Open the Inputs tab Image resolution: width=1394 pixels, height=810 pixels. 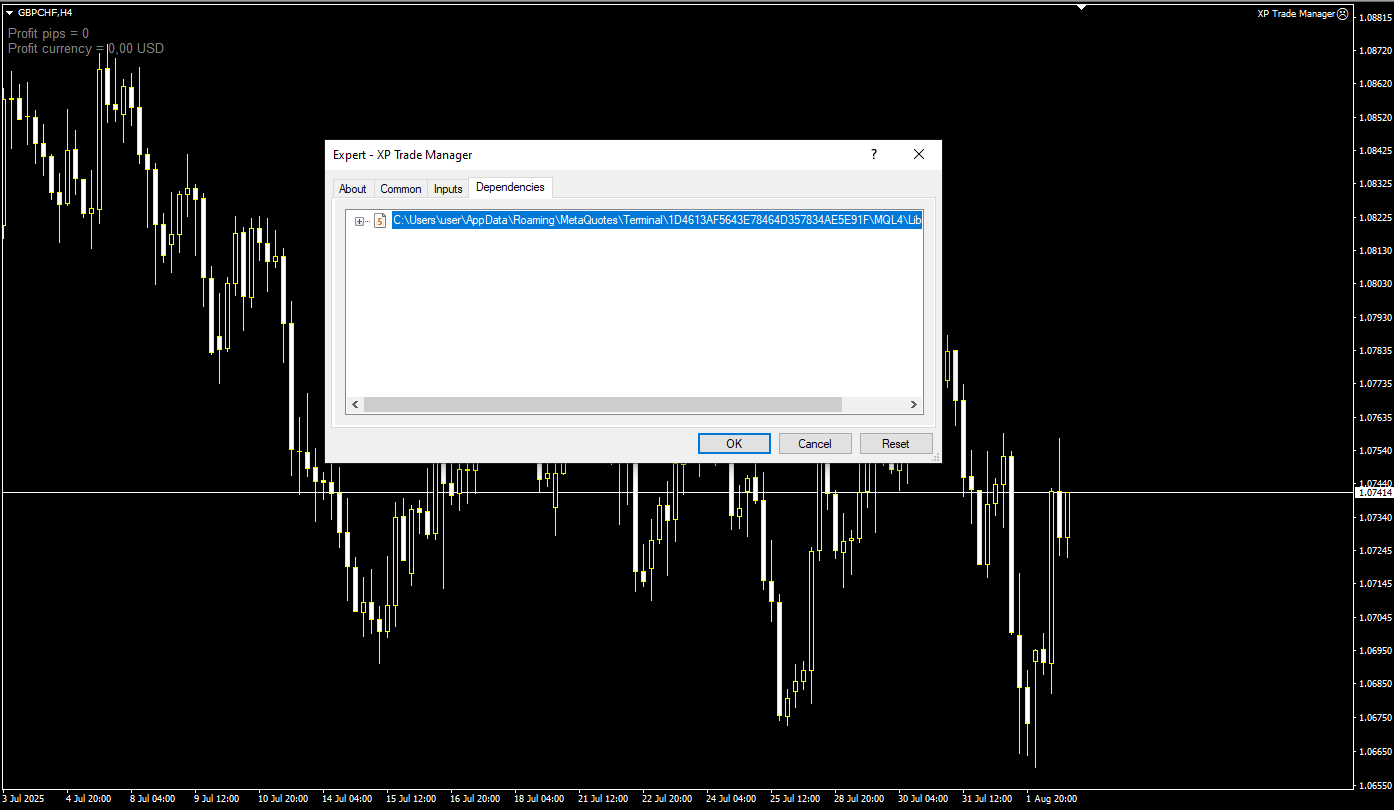(448, 188)
